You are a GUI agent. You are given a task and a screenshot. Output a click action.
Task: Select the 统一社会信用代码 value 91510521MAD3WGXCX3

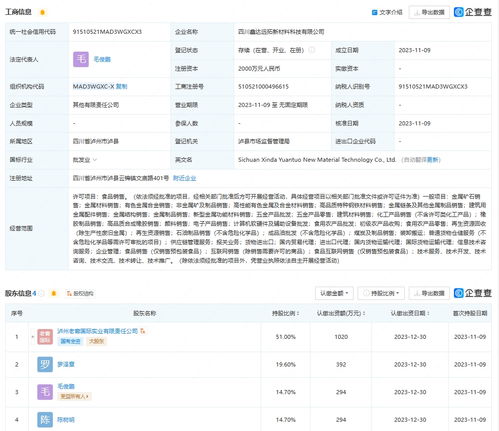107,32
